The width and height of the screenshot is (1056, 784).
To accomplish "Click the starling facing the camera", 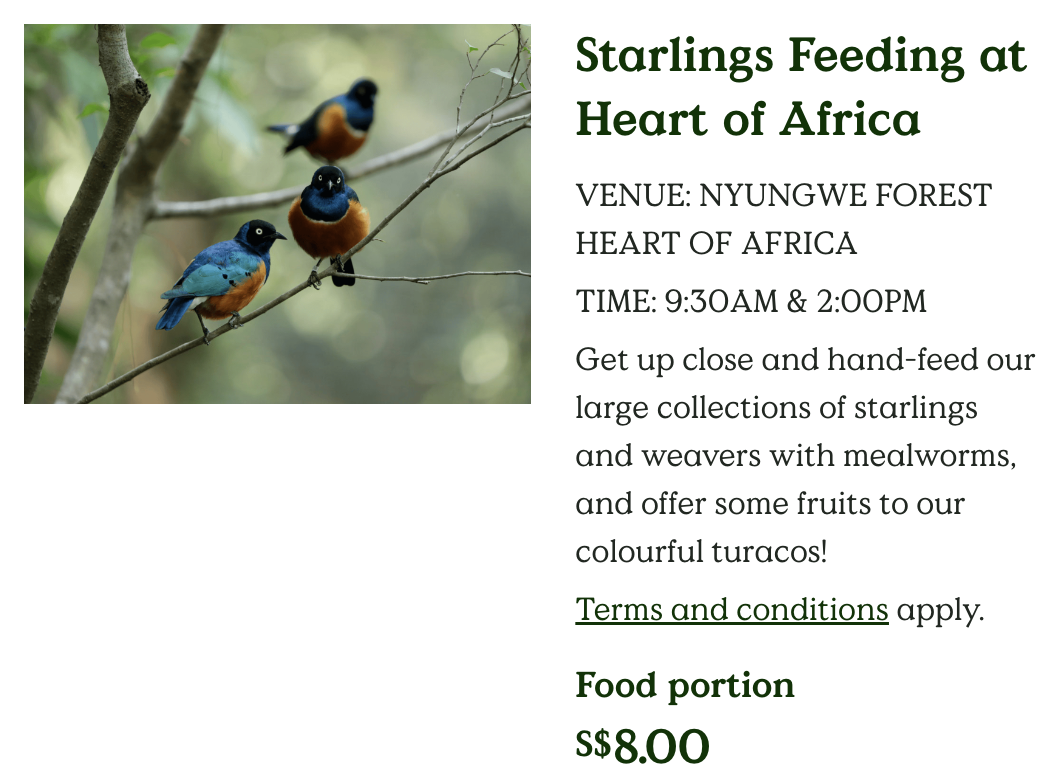I will click(x=329, y=222).
